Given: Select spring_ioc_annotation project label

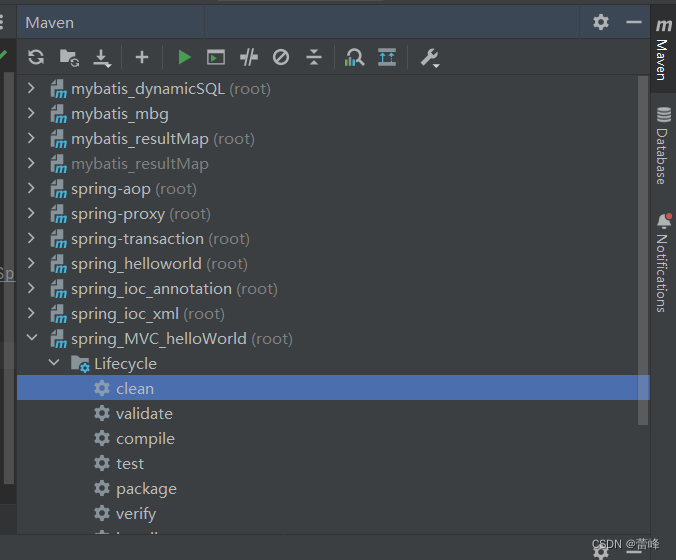Looking at the screenshot, I should (151, 289).
